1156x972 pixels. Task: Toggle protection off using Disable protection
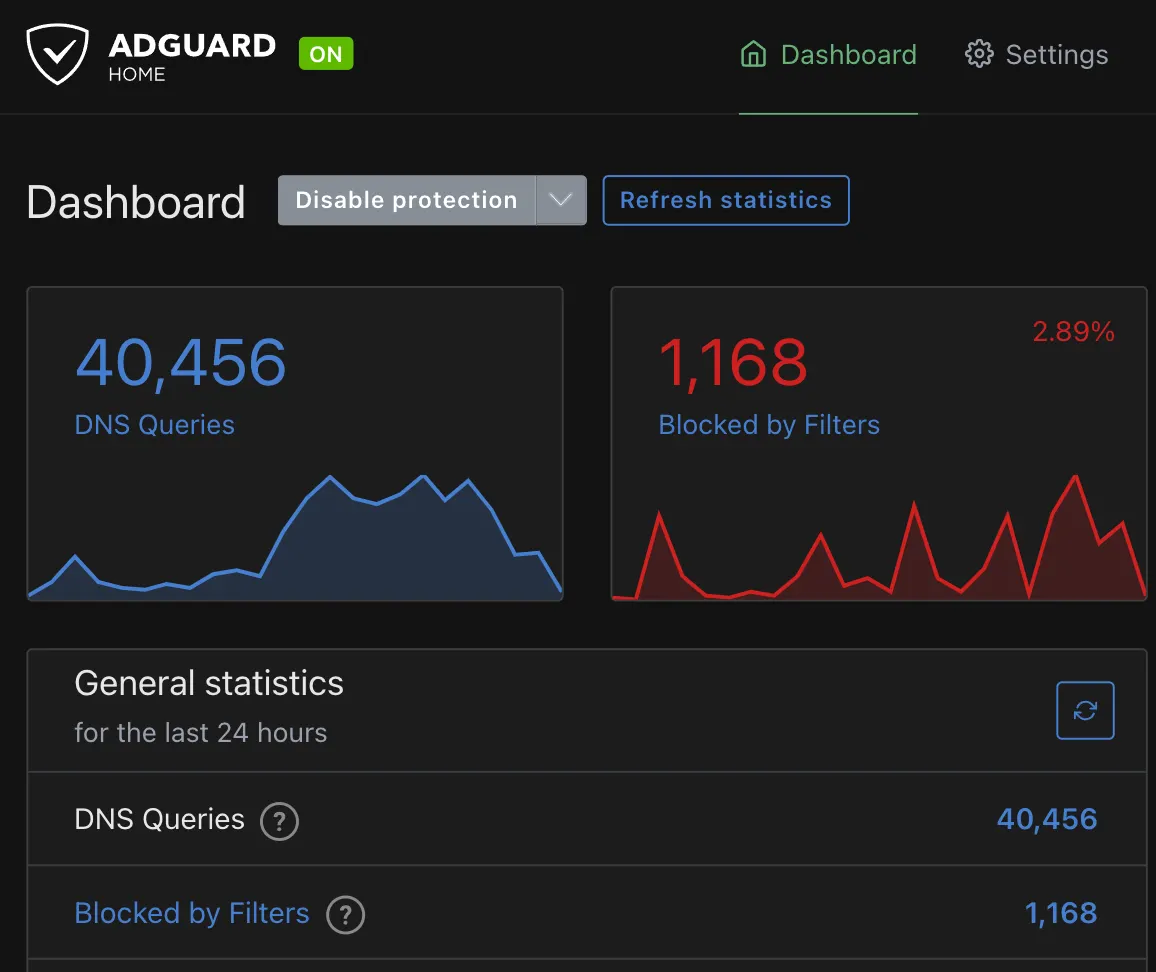pyautogui.click(x=405, y=200)
